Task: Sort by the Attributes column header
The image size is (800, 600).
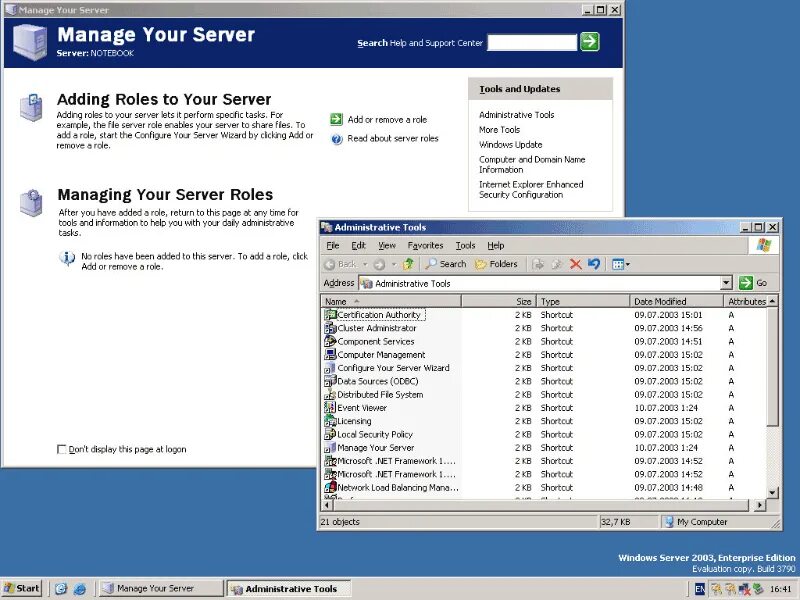Action: [746, 301]
